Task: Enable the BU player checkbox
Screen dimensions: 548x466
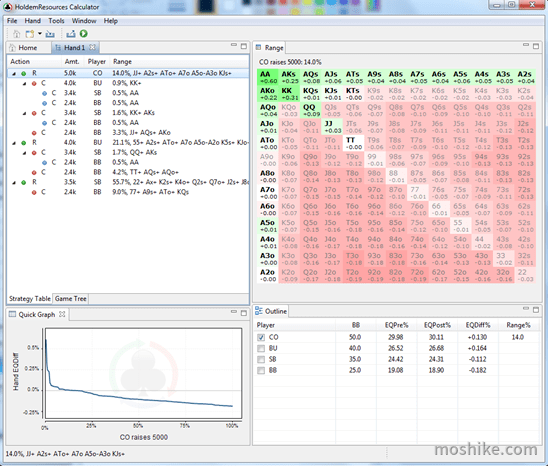Action: click(x=261, y=349)
